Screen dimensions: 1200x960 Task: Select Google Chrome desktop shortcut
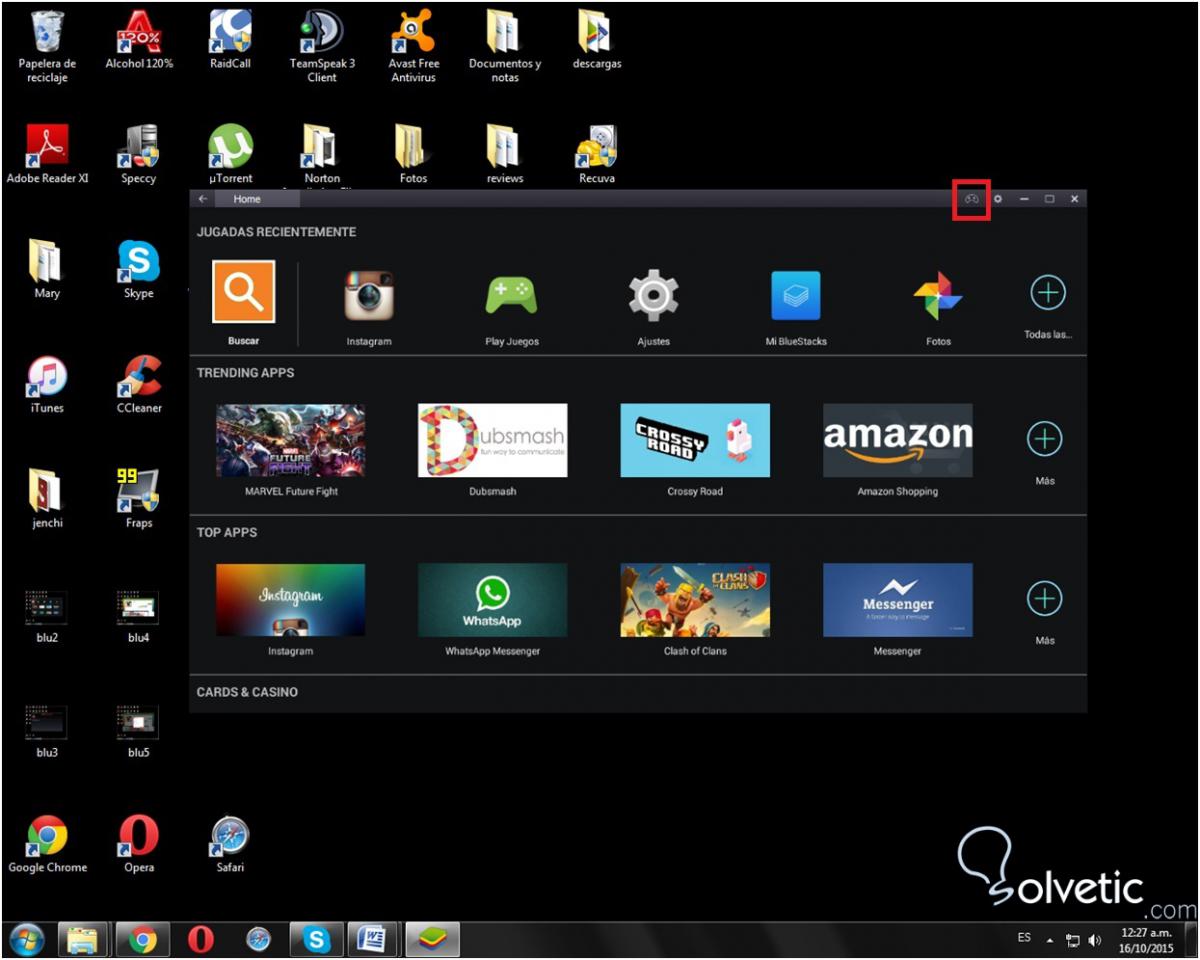(x=47, y=845)
